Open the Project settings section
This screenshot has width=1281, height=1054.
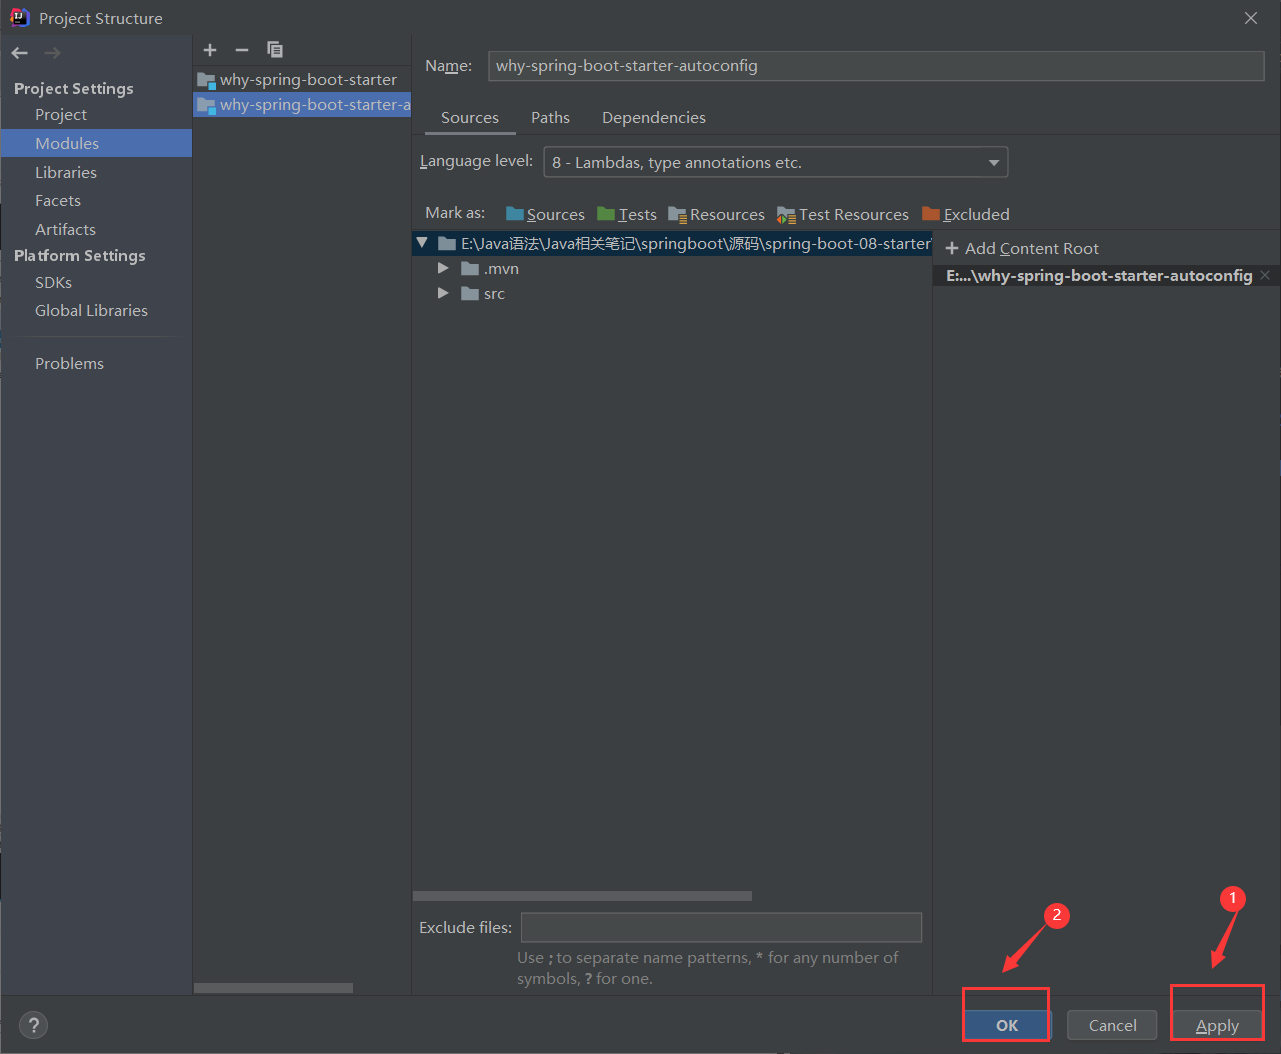(61, 115)
